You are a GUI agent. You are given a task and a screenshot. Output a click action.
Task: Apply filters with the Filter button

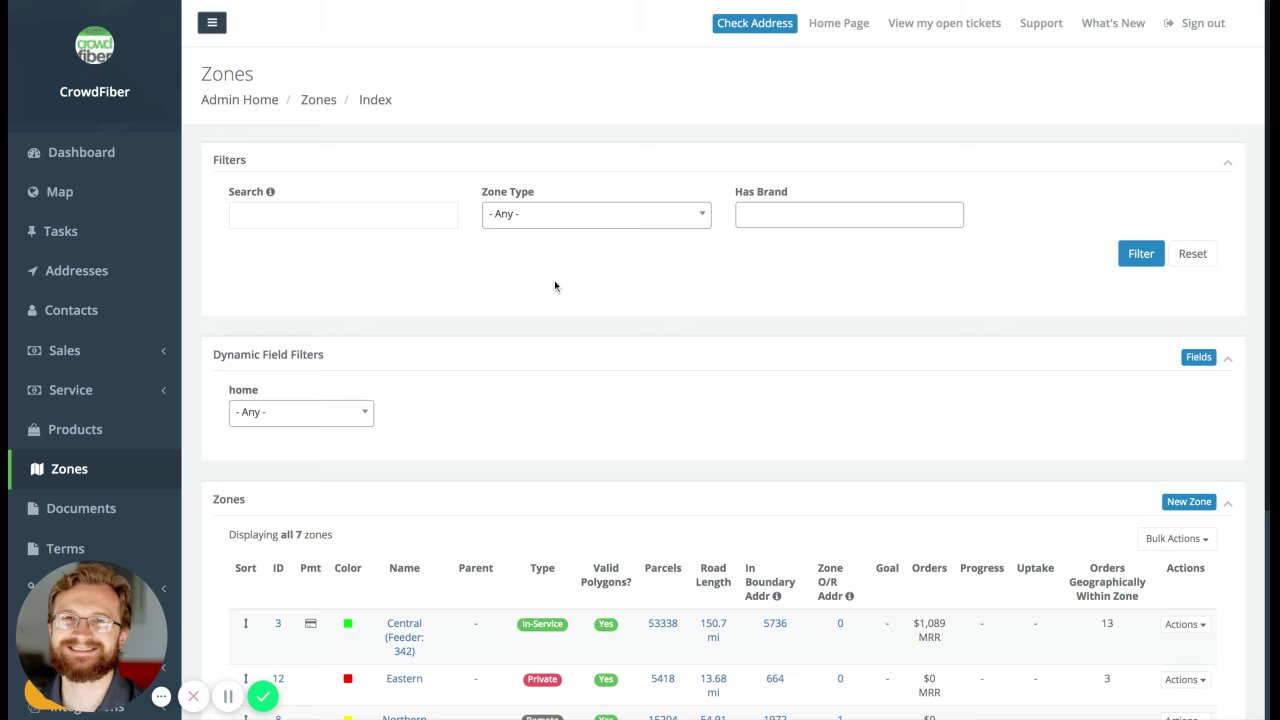click(x=1141, y=254)
